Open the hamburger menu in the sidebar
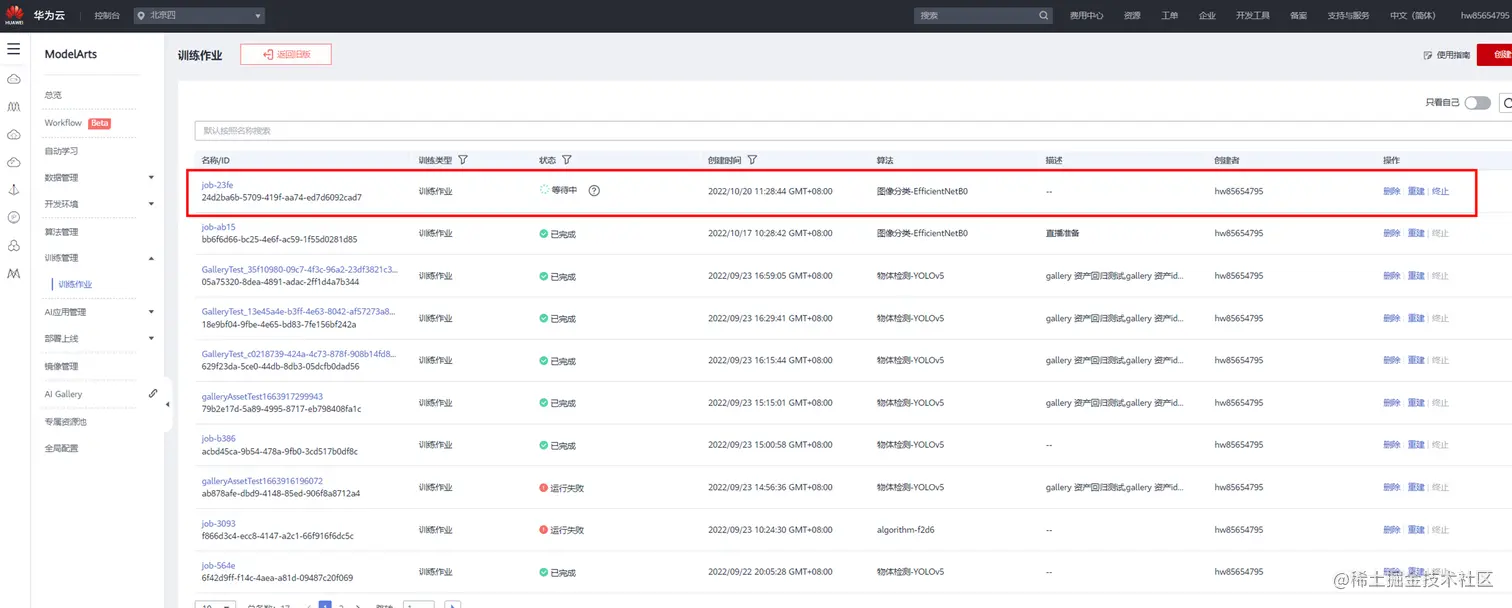 click(x=13, y=48)
